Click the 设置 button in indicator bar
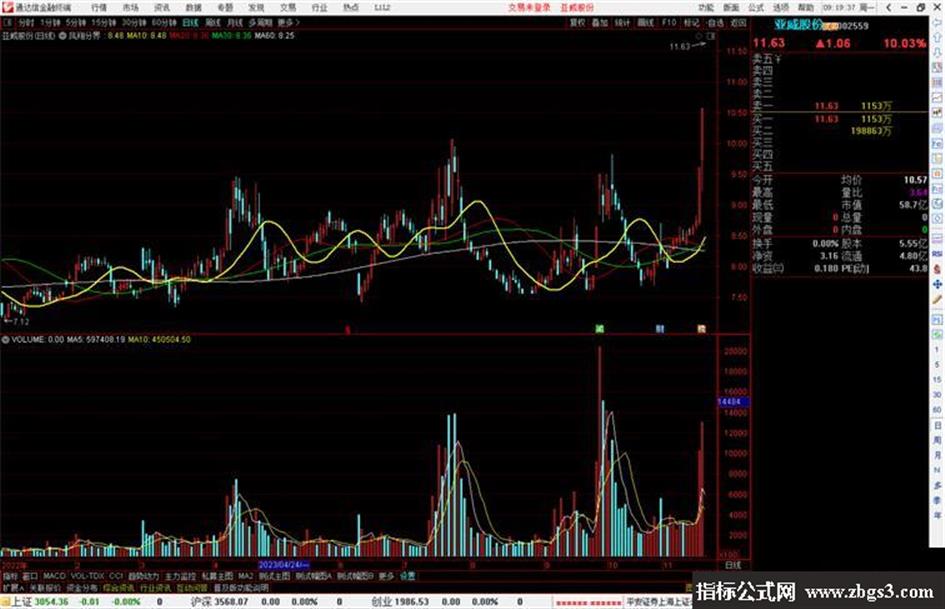The height and width of the screenshot is (609, 945). pos(407,576)
